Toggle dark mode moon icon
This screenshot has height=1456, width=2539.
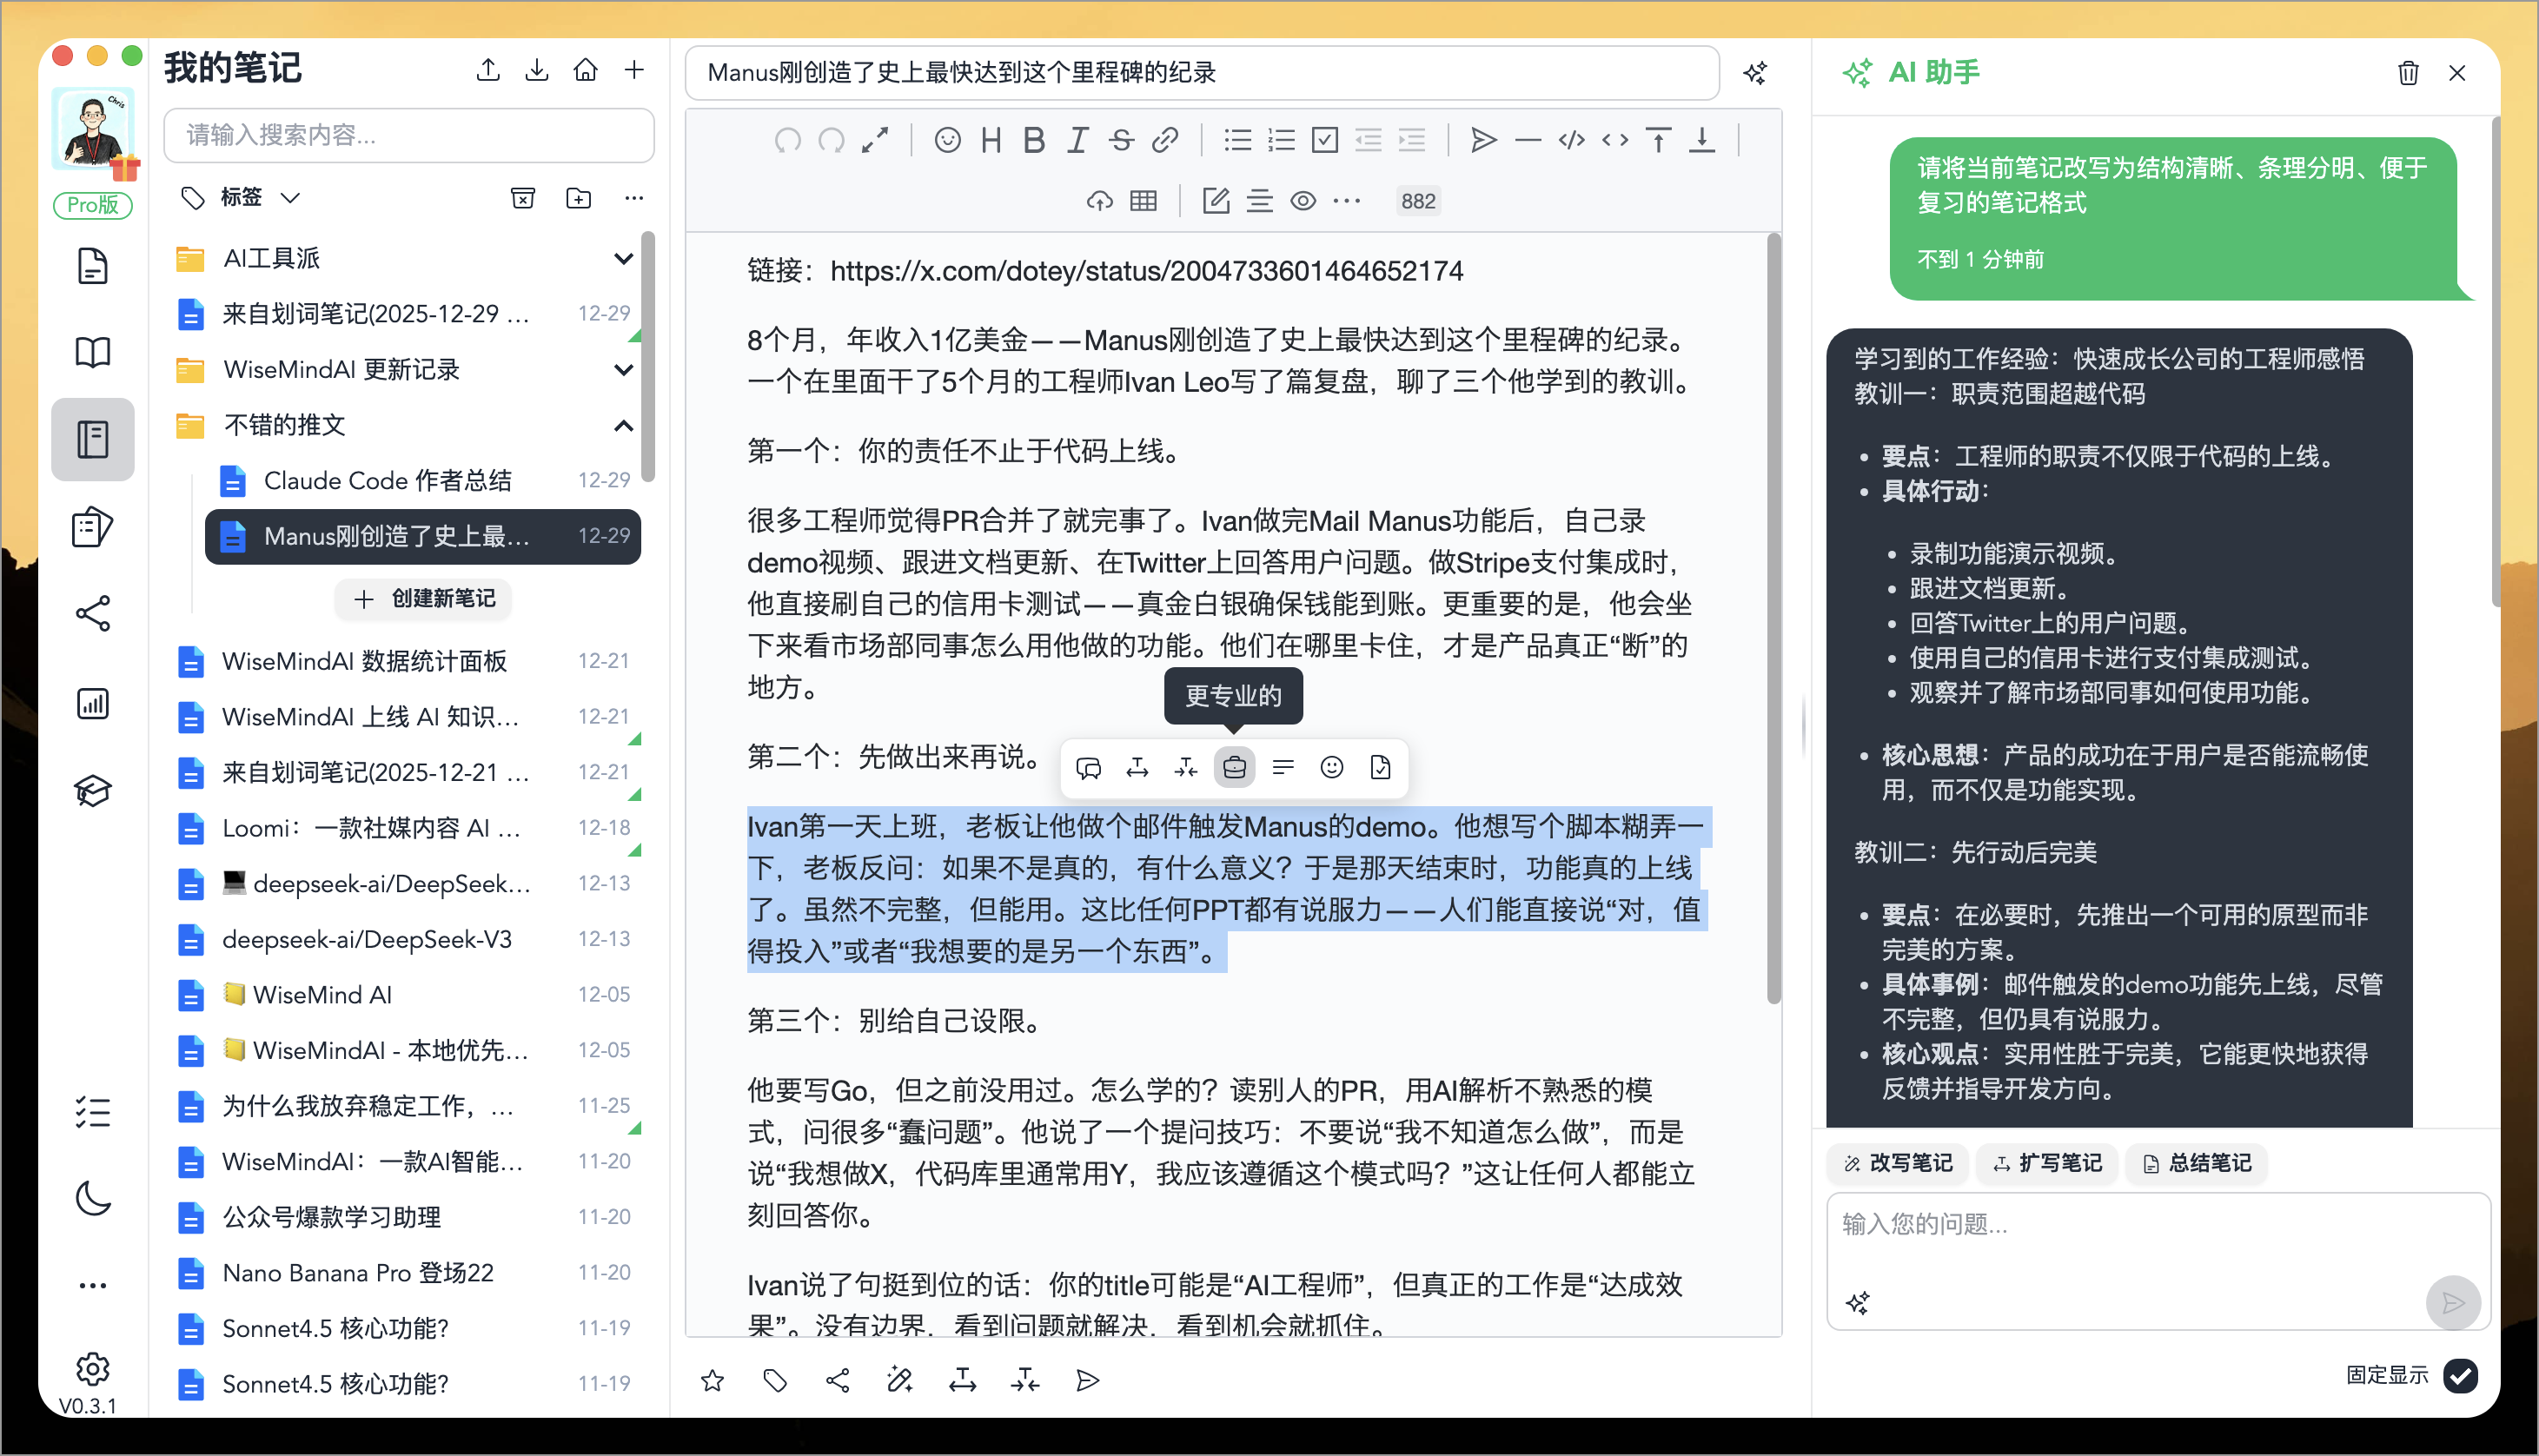[x=92, y=1198]
